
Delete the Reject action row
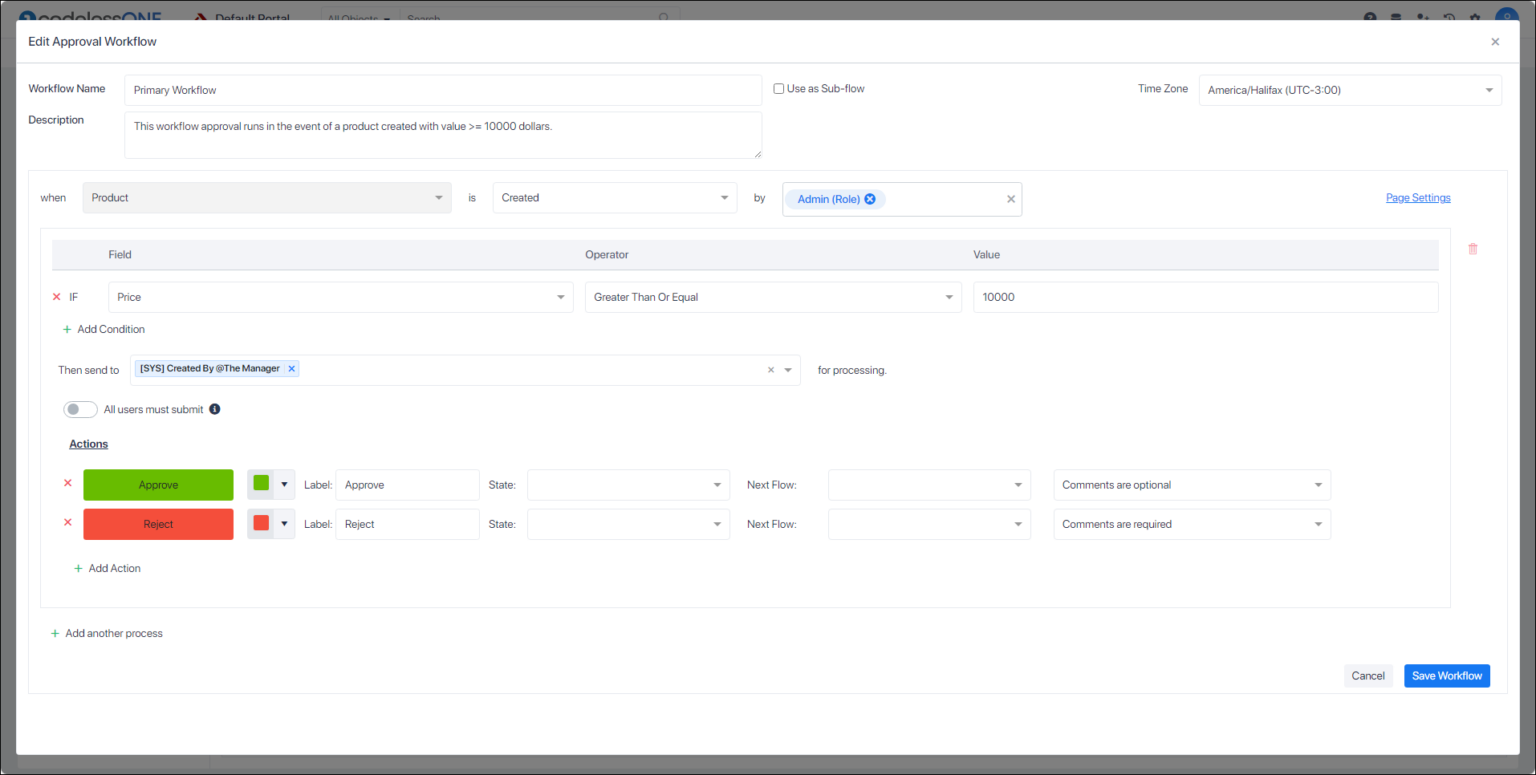click(68, 522)
